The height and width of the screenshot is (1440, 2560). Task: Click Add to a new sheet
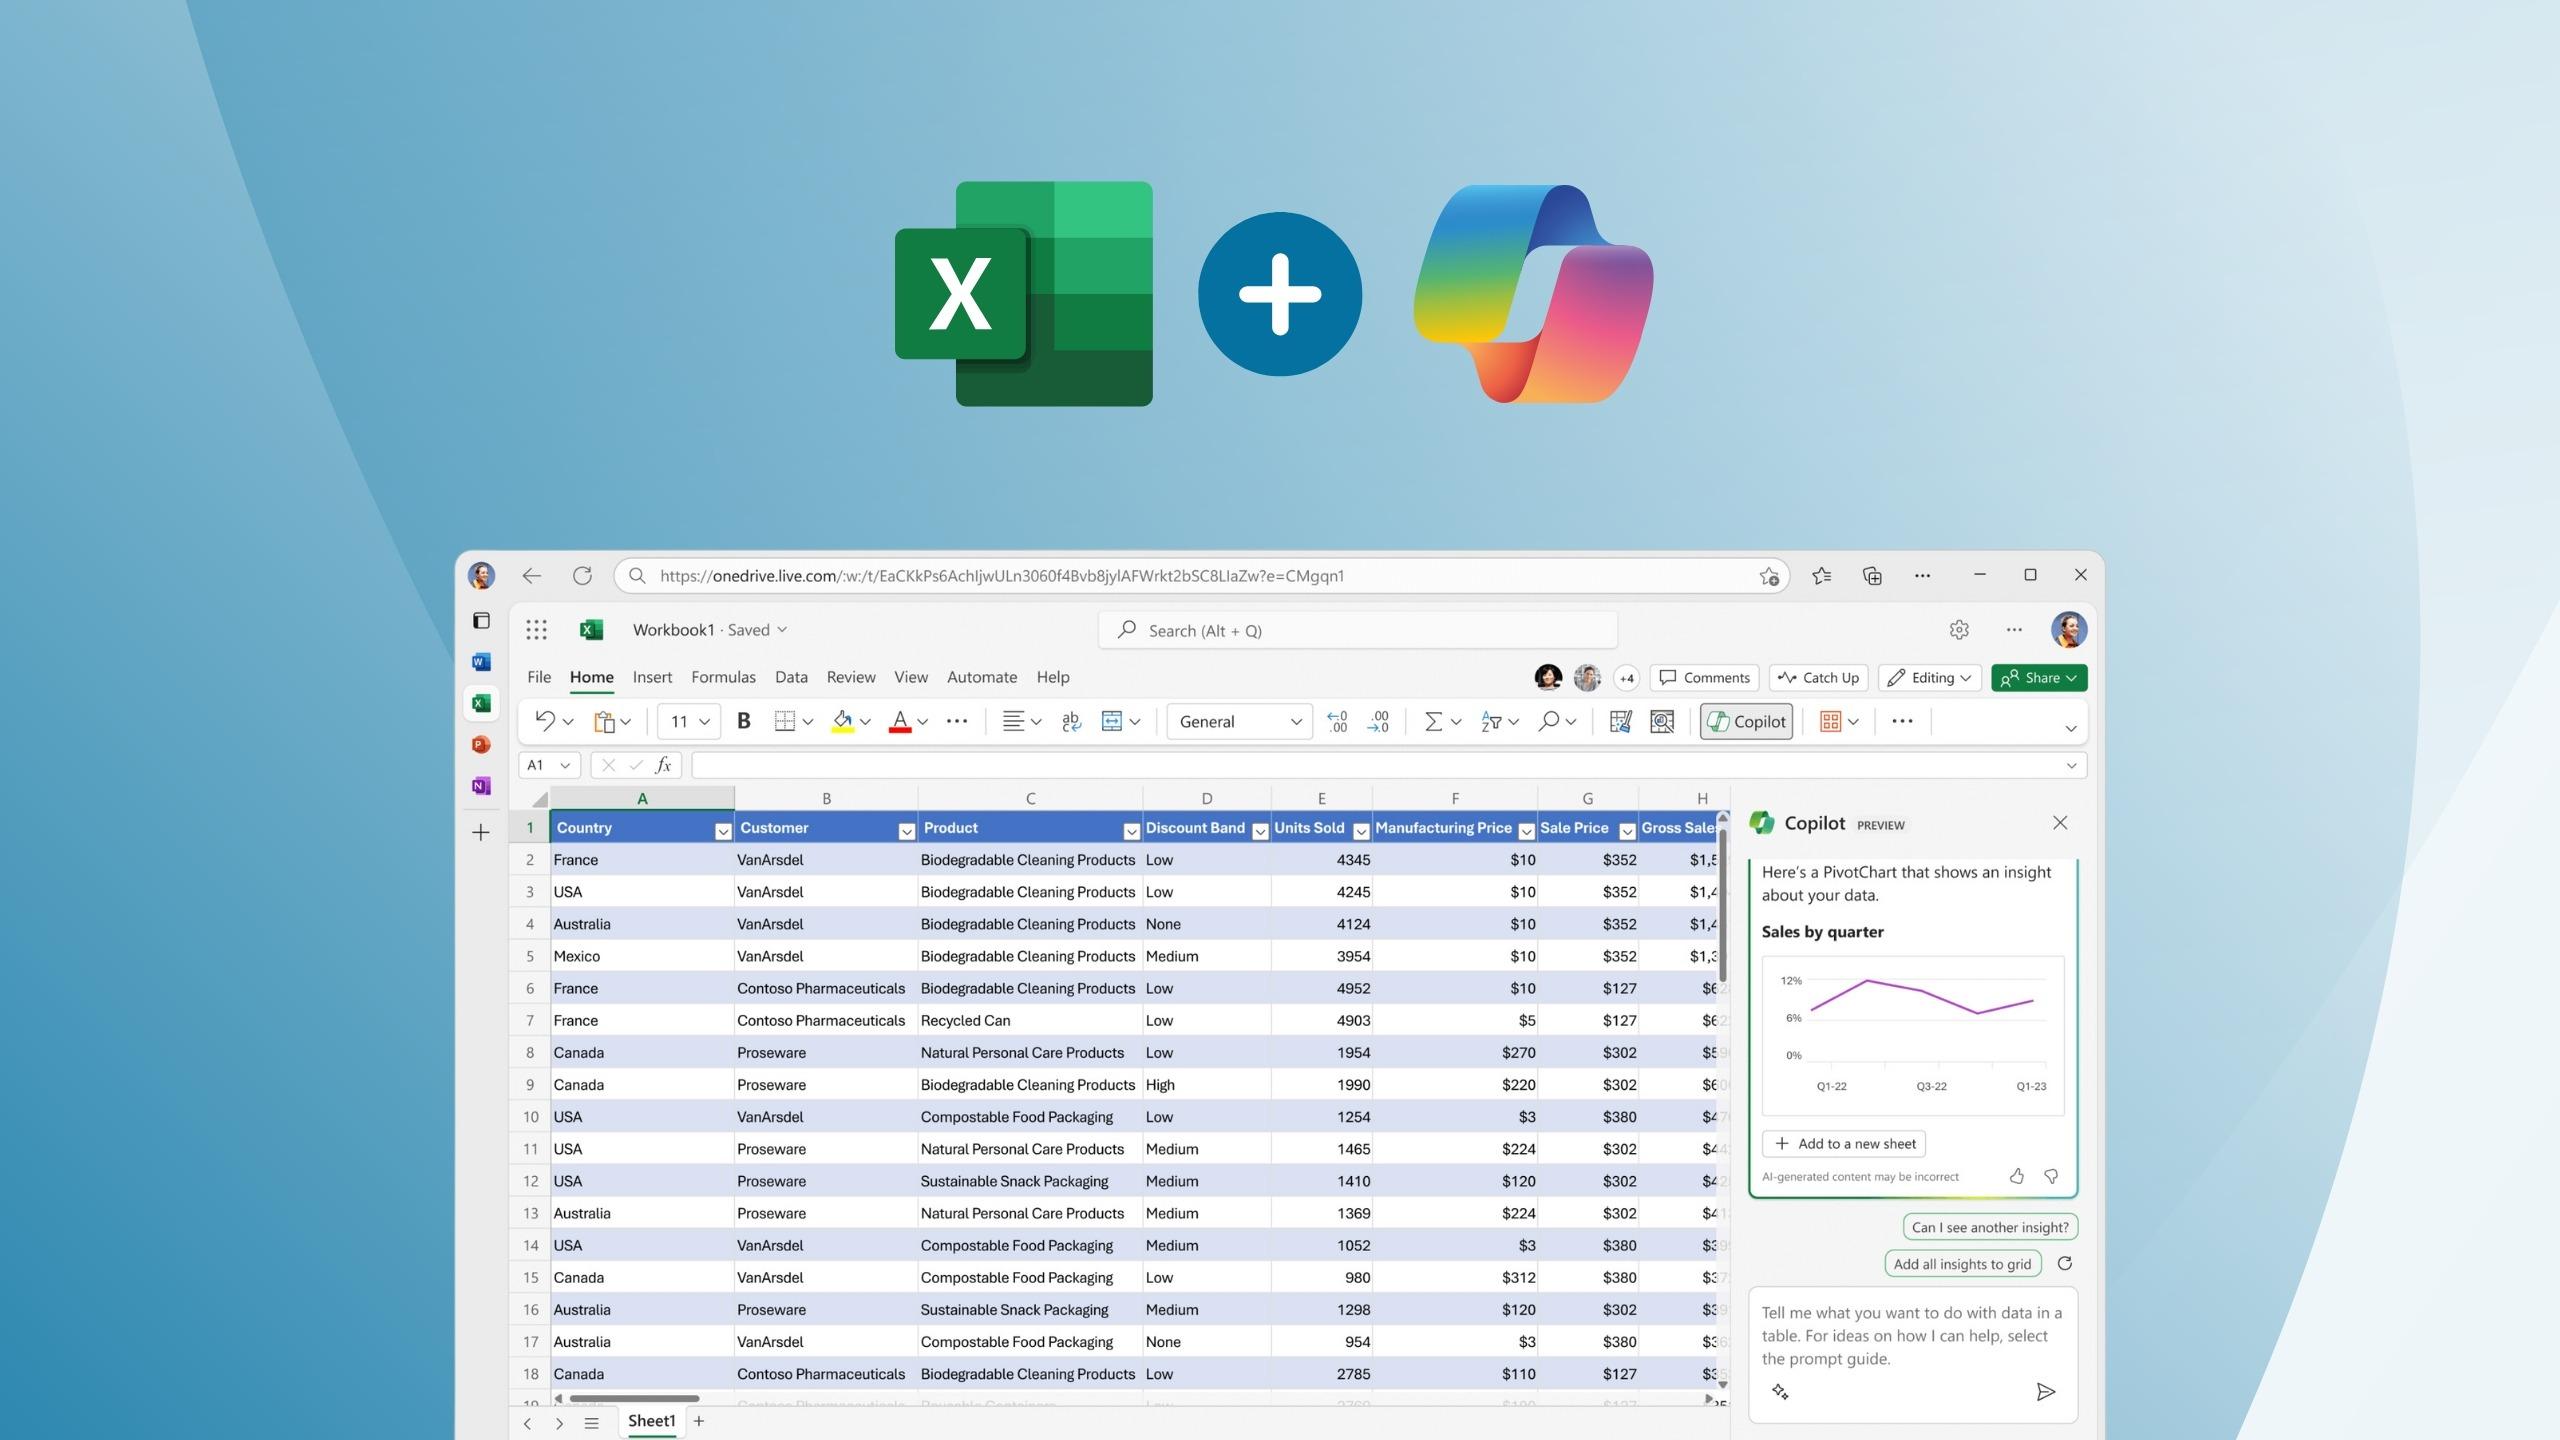[x=1843, y=1143]
